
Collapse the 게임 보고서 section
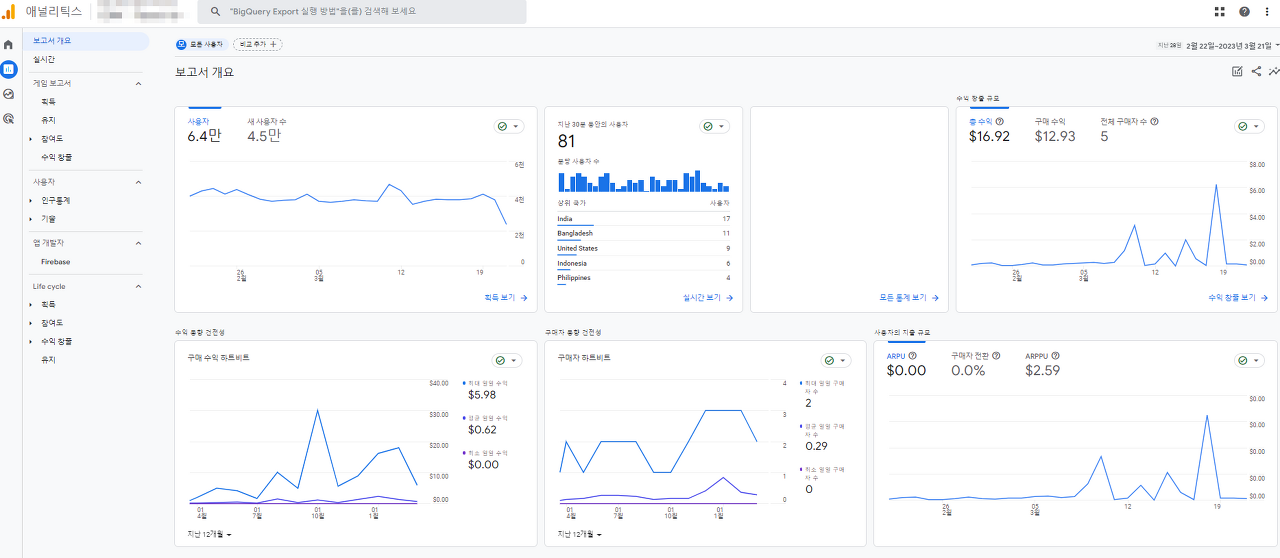point(138,83)
